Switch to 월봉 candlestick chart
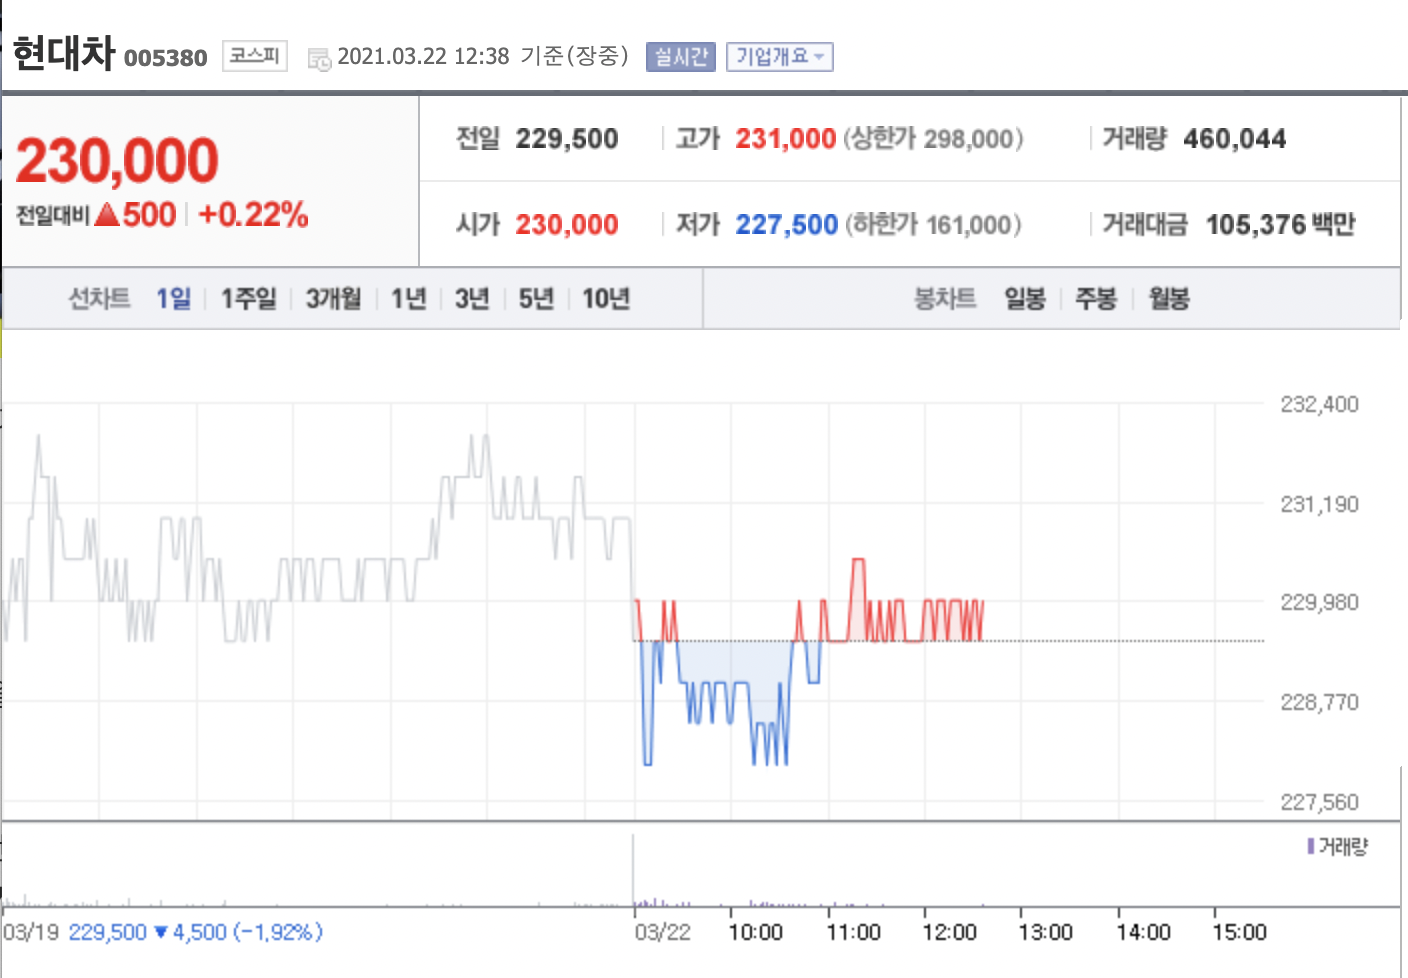The image size is (1408, 978). tap(1169, 298)
